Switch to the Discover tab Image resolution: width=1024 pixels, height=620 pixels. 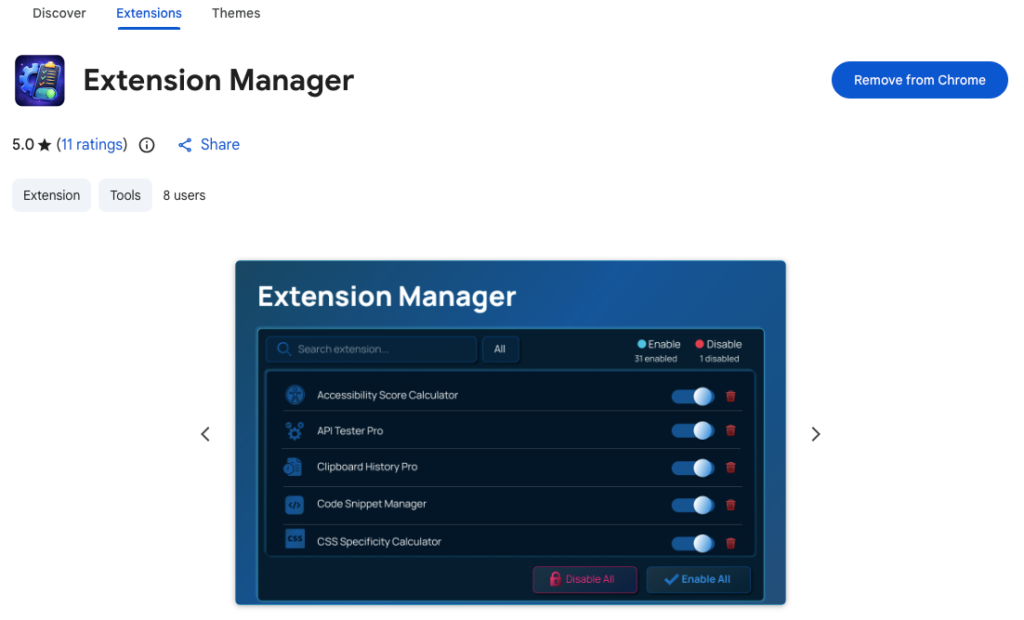(59, 14)
